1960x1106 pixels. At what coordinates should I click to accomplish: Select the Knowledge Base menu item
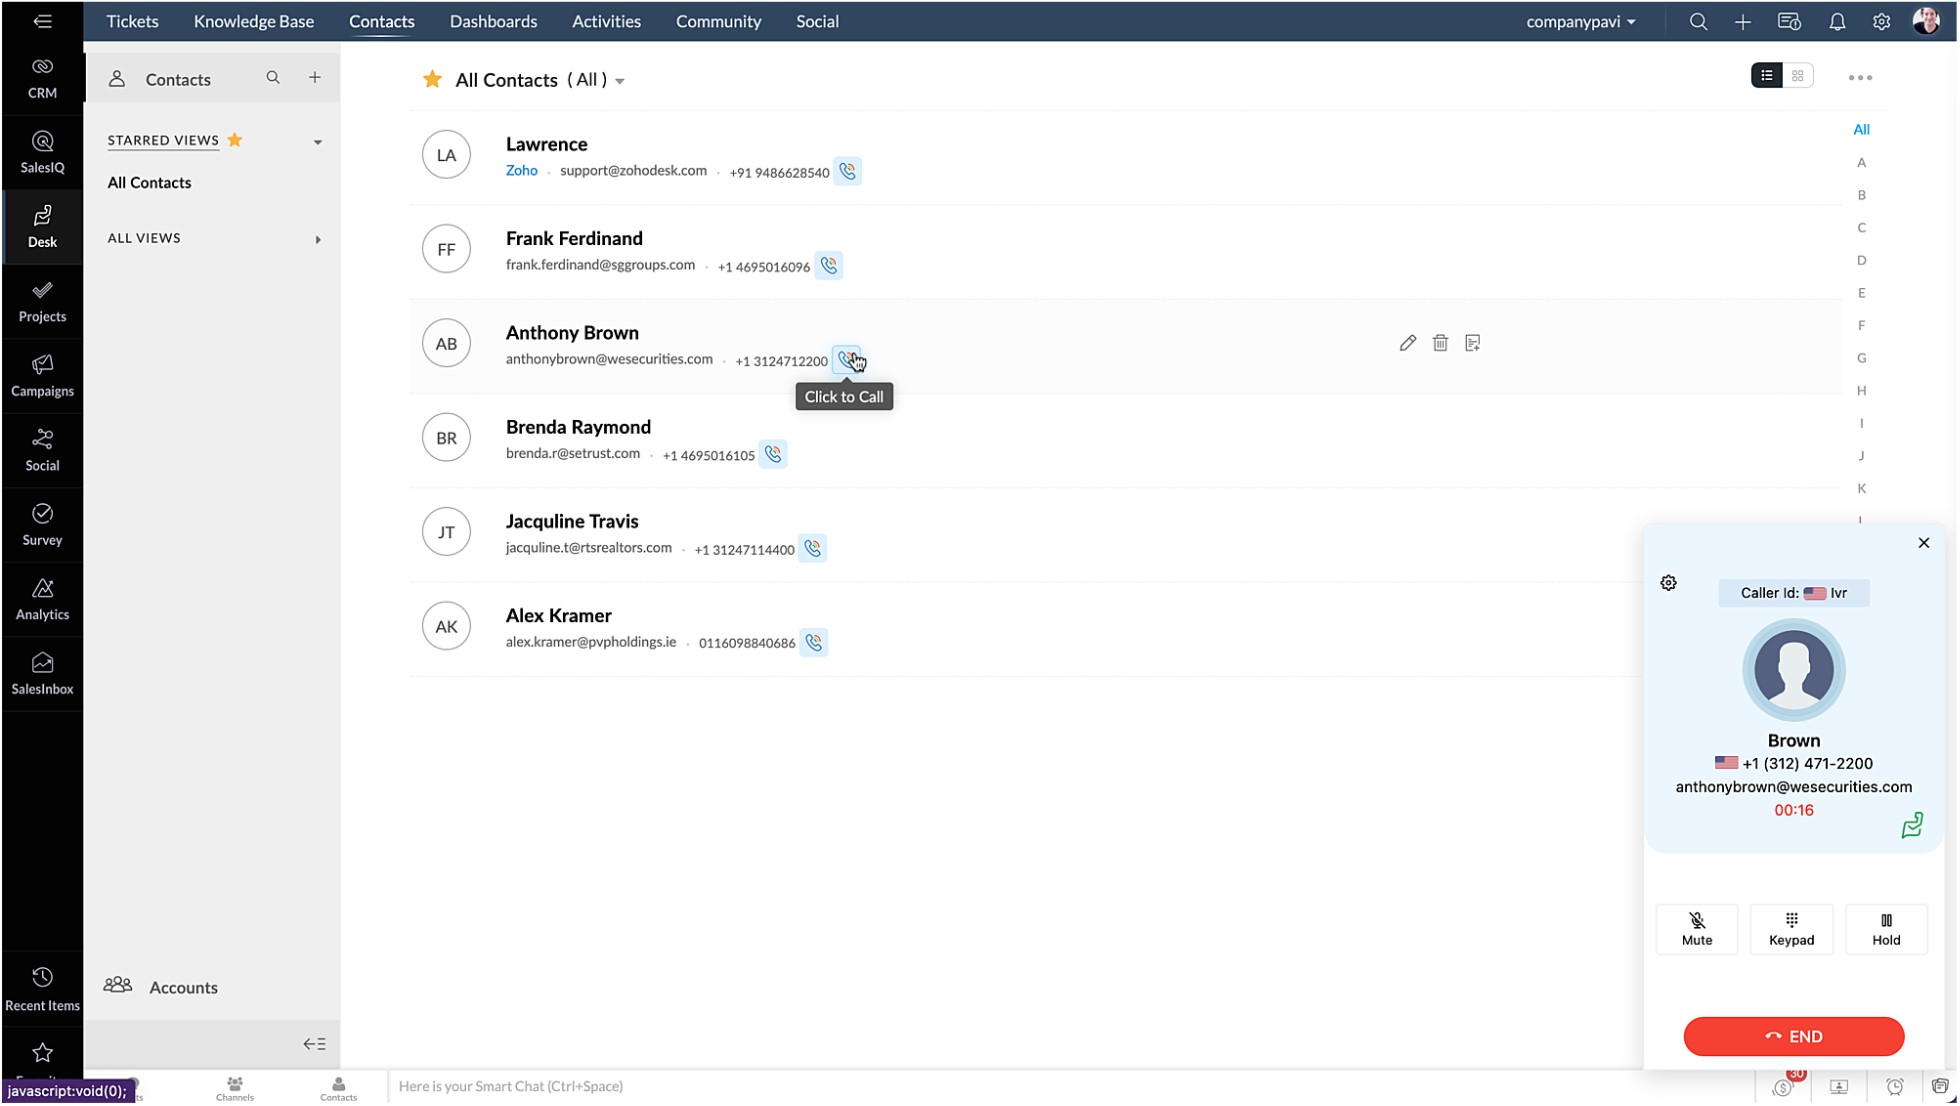[253, 20]
